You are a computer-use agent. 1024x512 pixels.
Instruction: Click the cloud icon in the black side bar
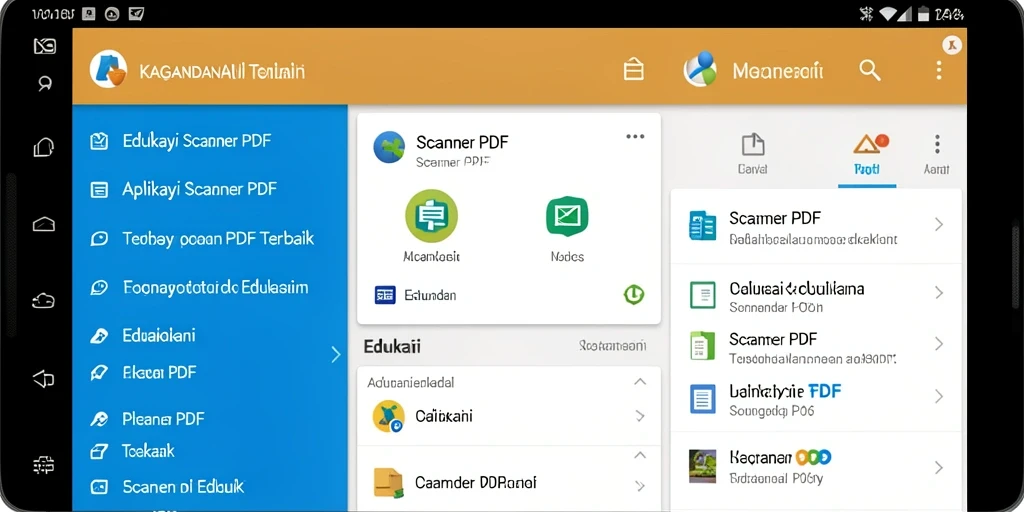44,300
